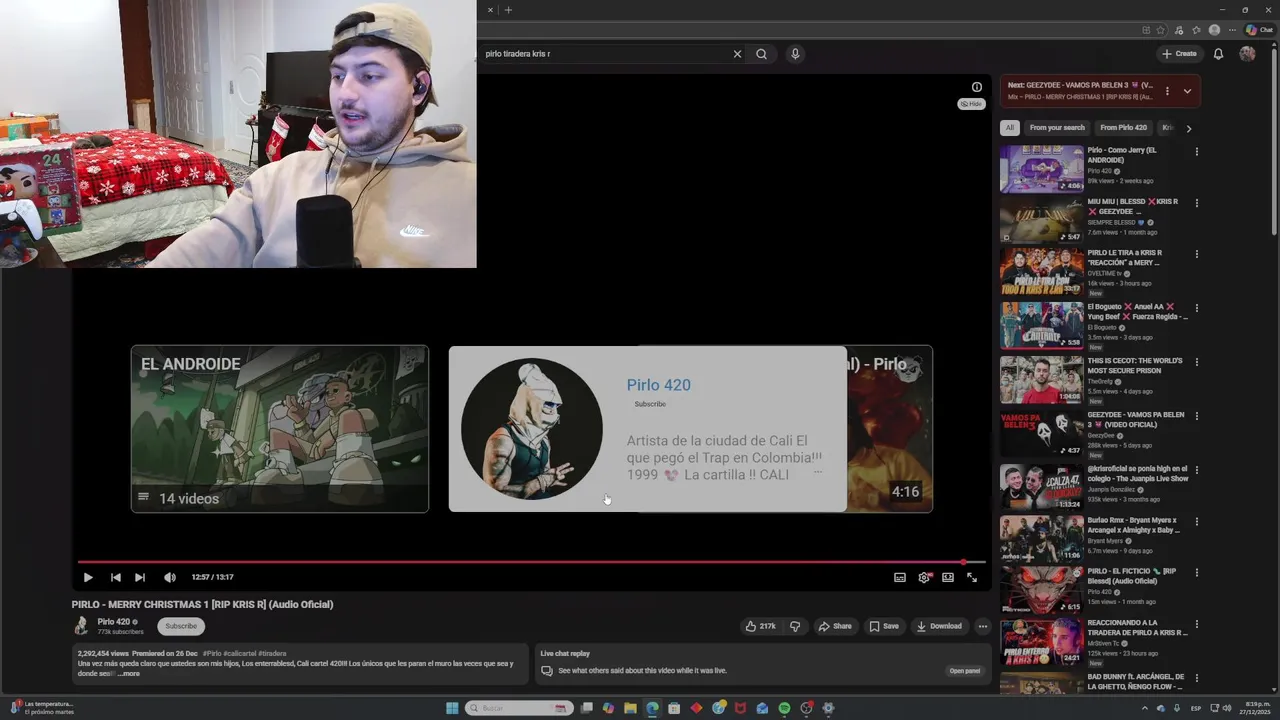Screen dimensions: 1280x720
Task: Show hidden system tray icons
Action: (x=1145, y=708)
